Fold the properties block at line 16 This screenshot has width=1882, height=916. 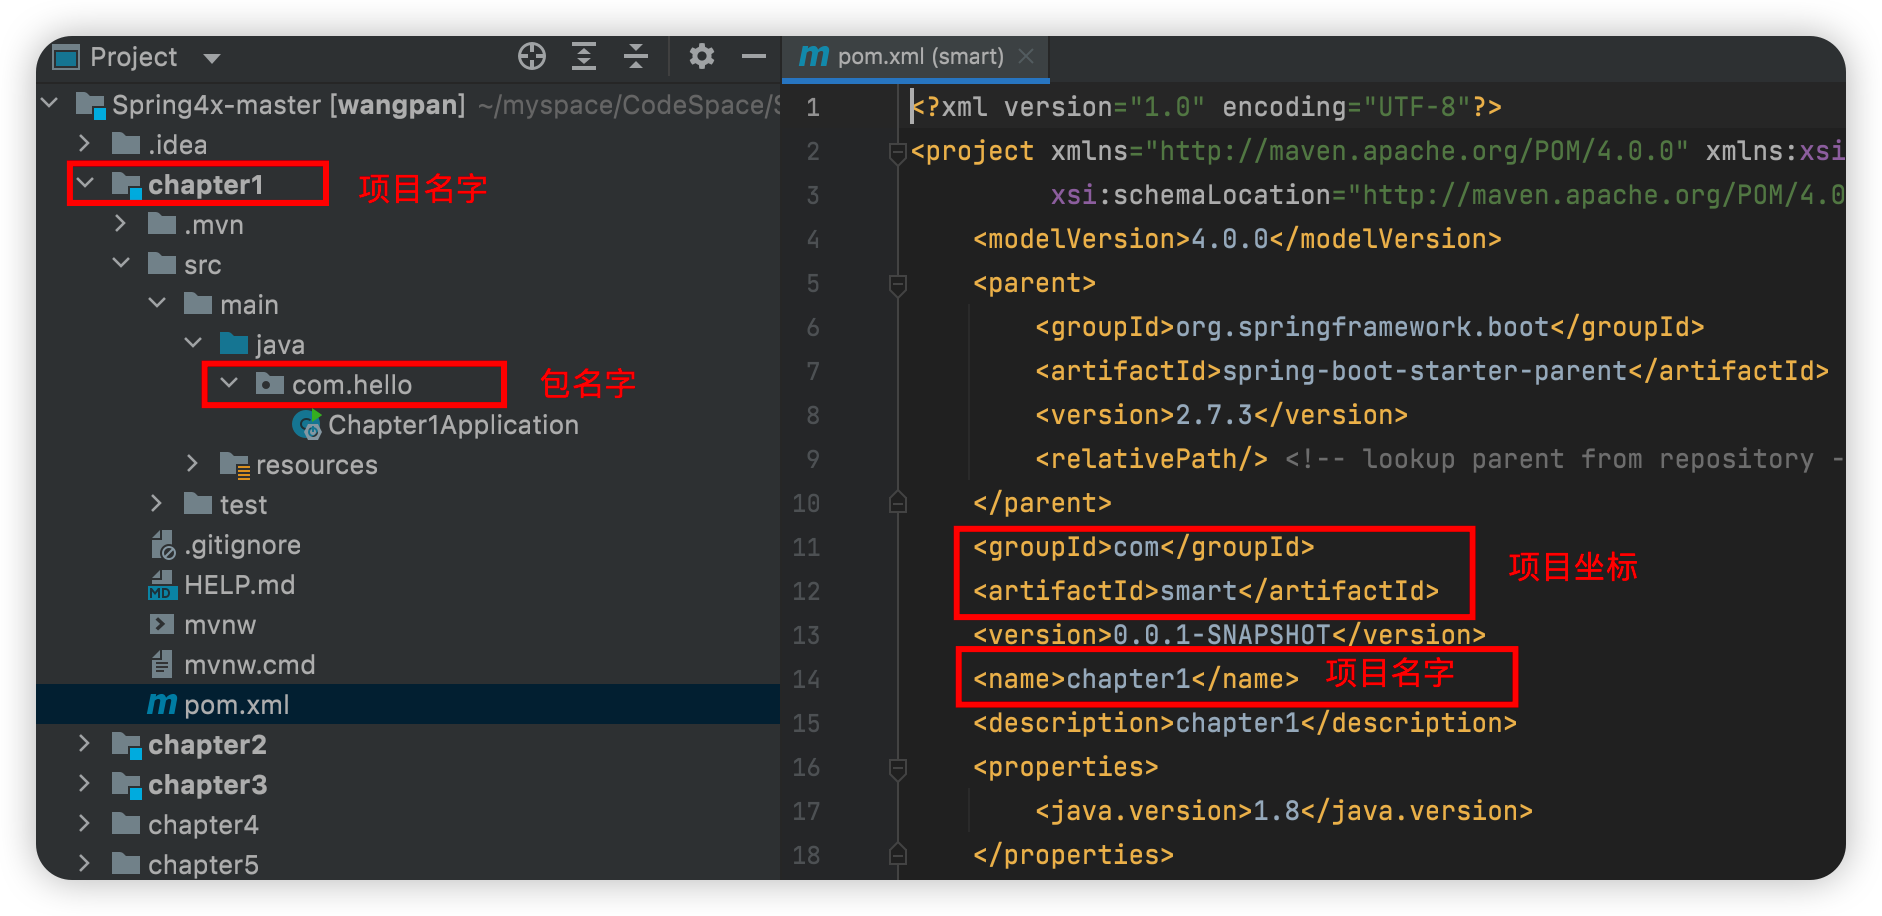(x=898, y=768)
